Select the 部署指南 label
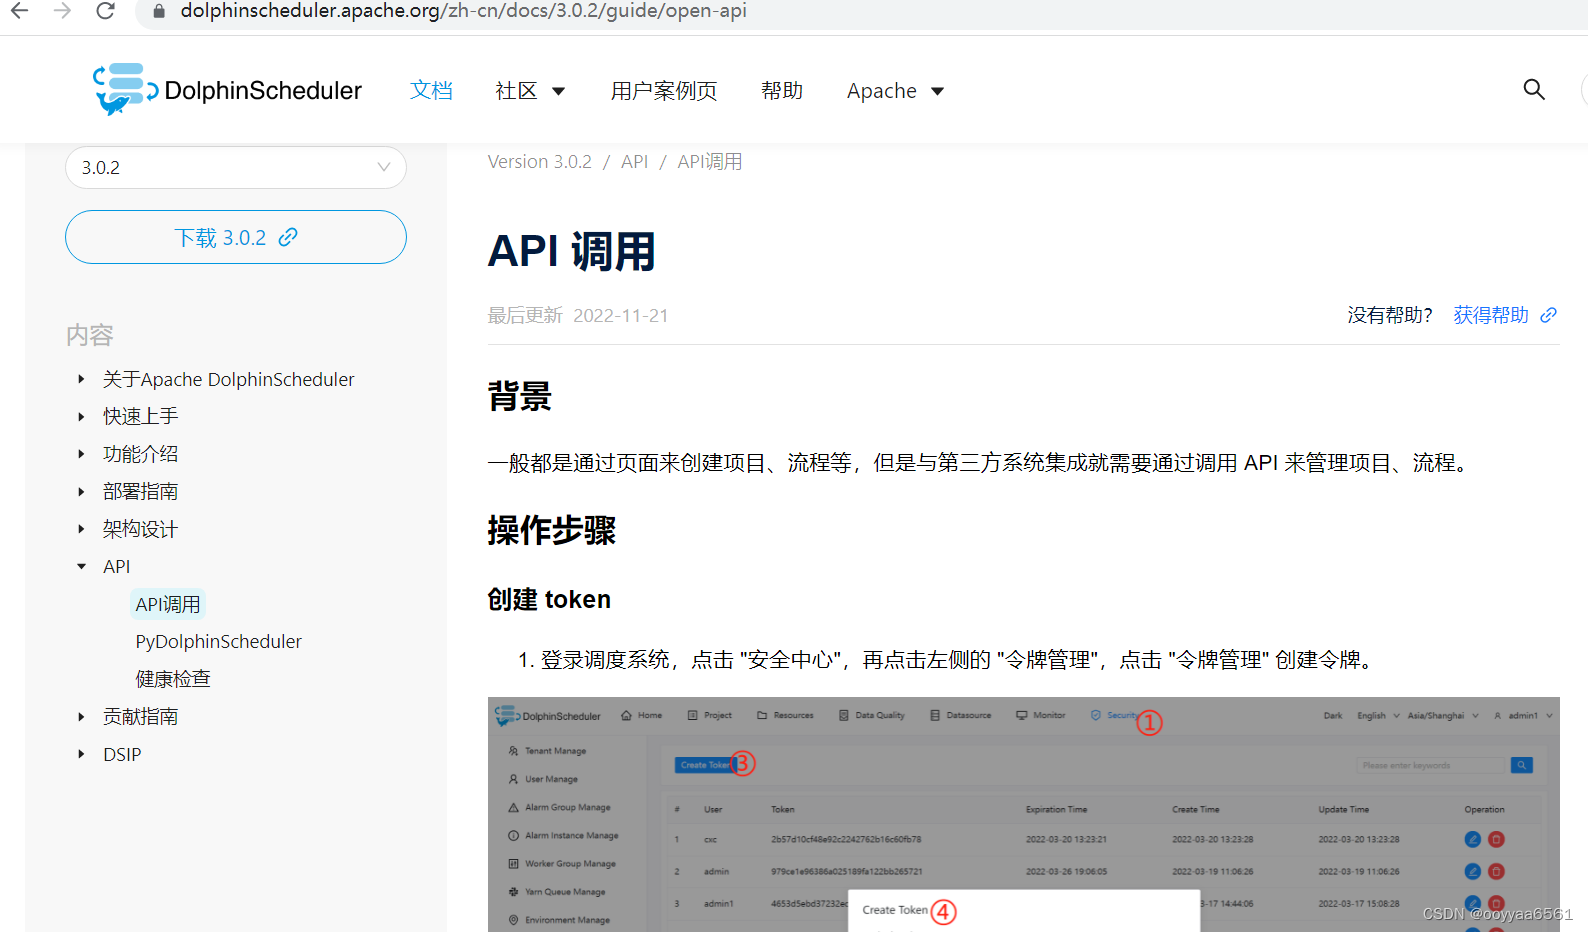1588x932 pixels. (140, 491)
